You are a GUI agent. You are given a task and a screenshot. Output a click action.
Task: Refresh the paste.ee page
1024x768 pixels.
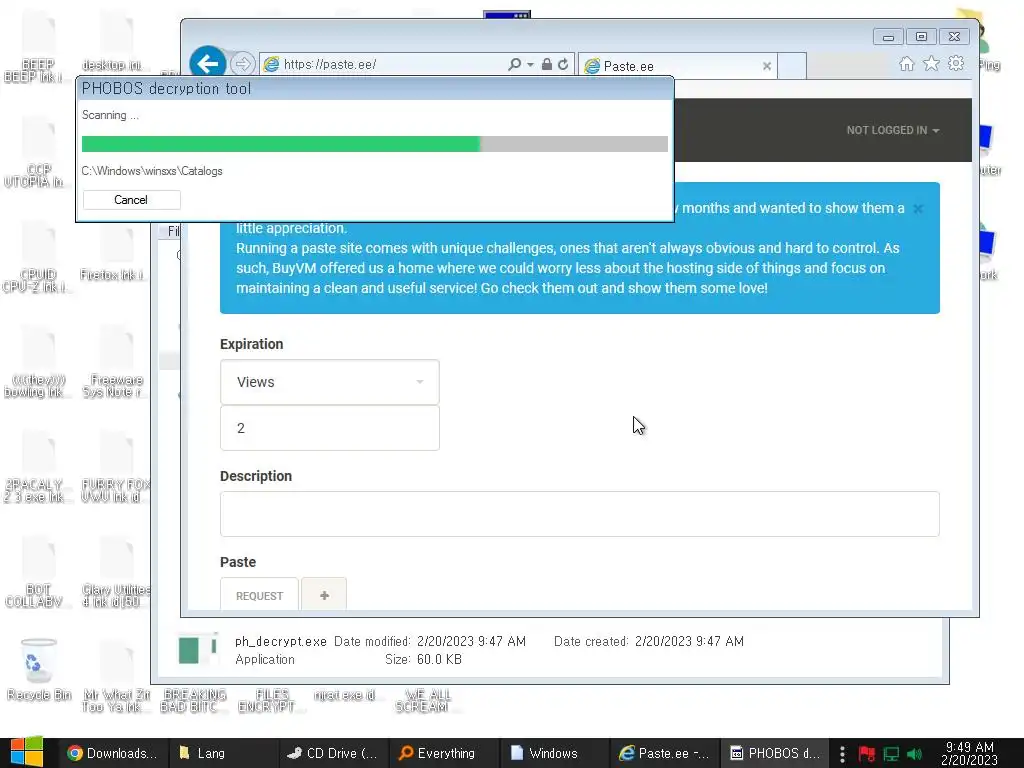click(x=563, y=64)
